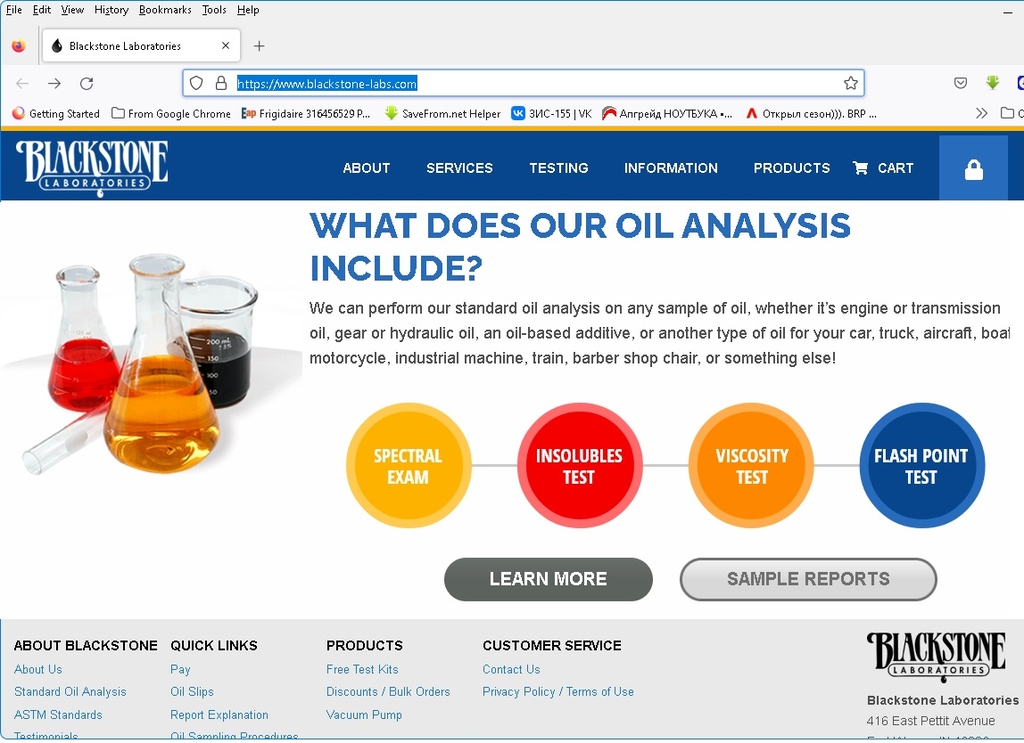The image size is (1024, 743).
Task: Open the Открыл сезон BRP bookmark
Action: (811, 114)
